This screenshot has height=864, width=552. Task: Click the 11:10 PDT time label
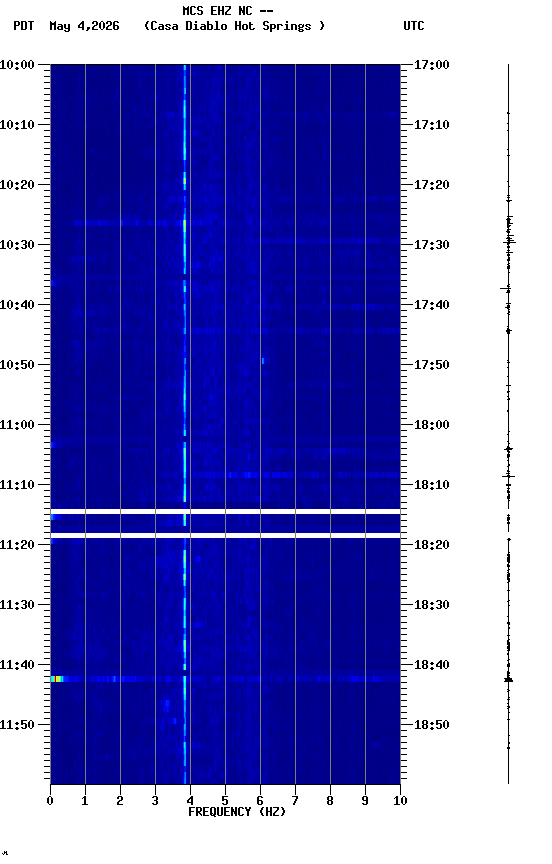[x=17, y=485]
